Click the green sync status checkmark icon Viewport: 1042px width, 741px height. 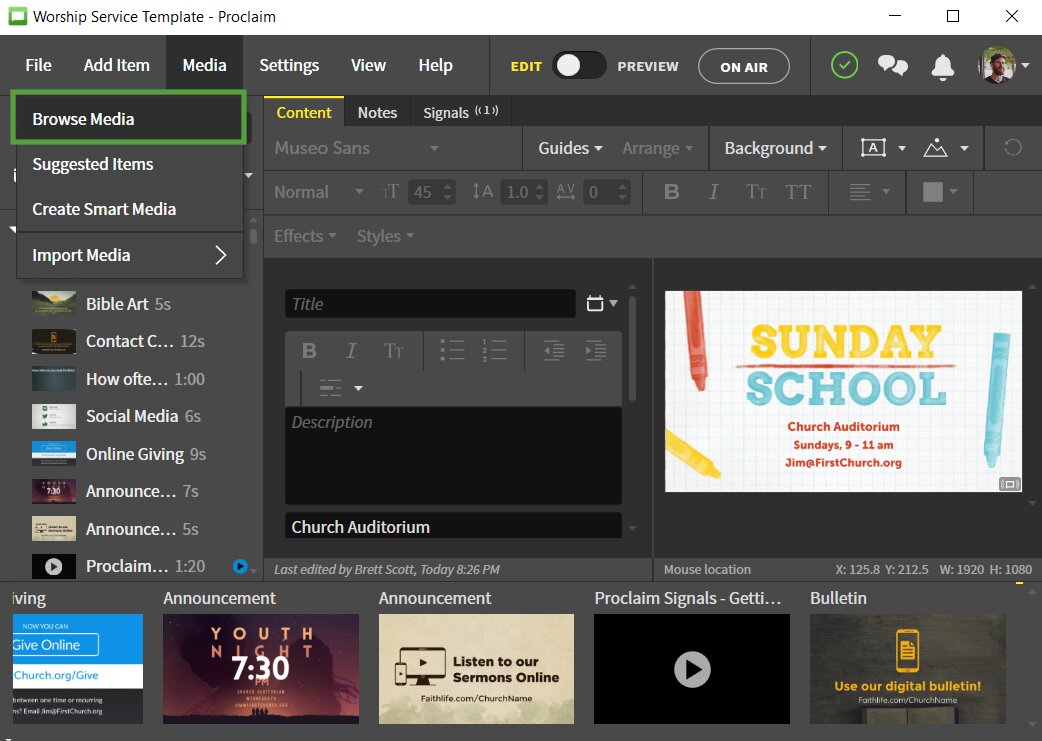(x=844, y=65)
